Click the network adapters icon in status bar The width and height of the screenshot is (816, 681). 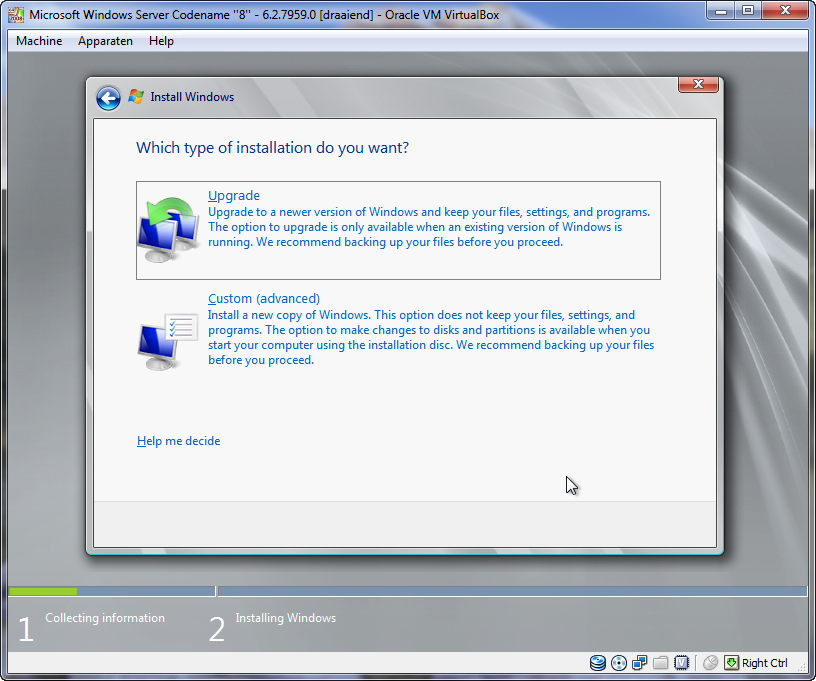640,663
